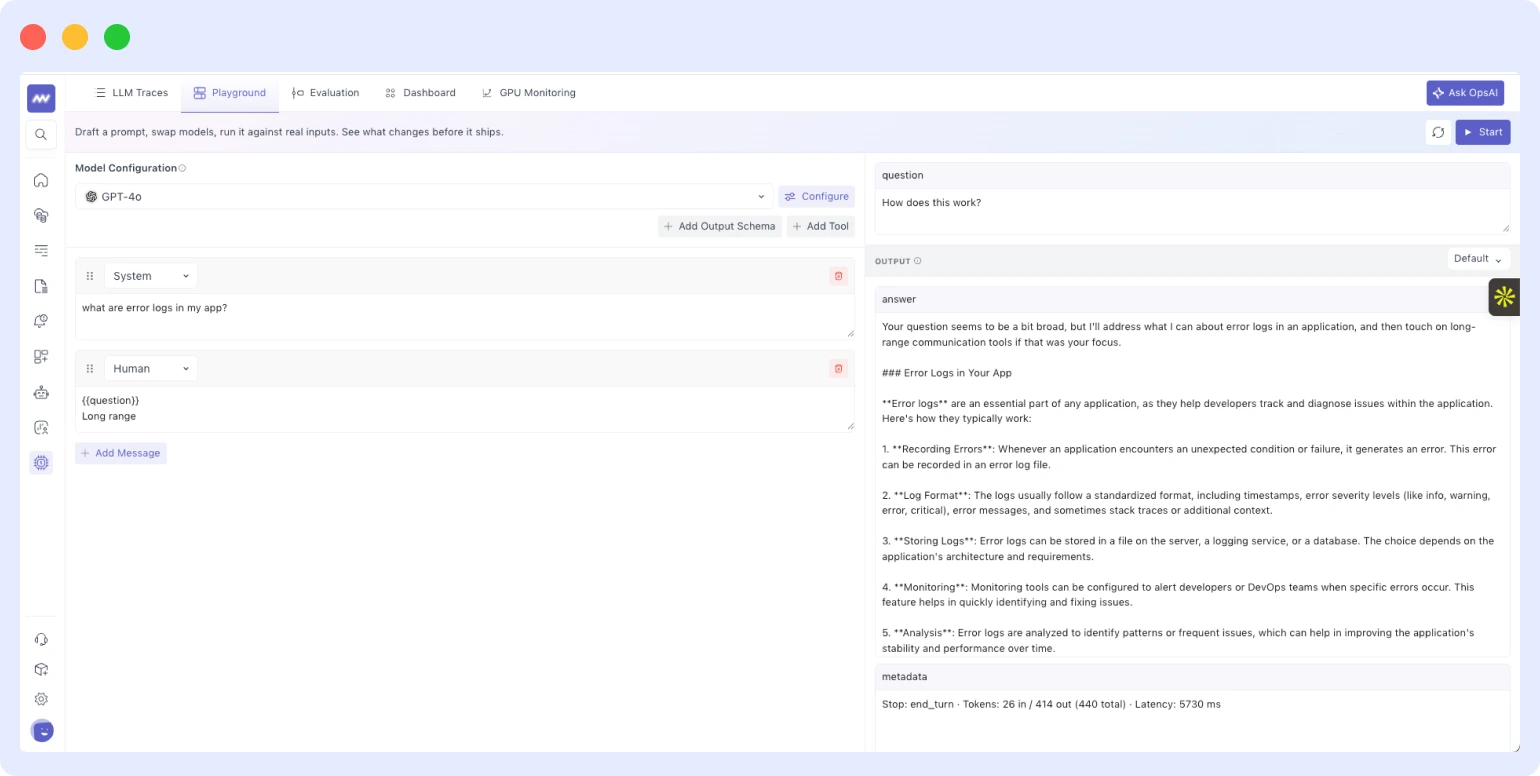The width and height of the screenshot is (1540, 776).
Task: Open the System role dropdown
Action: coord(151,276)
